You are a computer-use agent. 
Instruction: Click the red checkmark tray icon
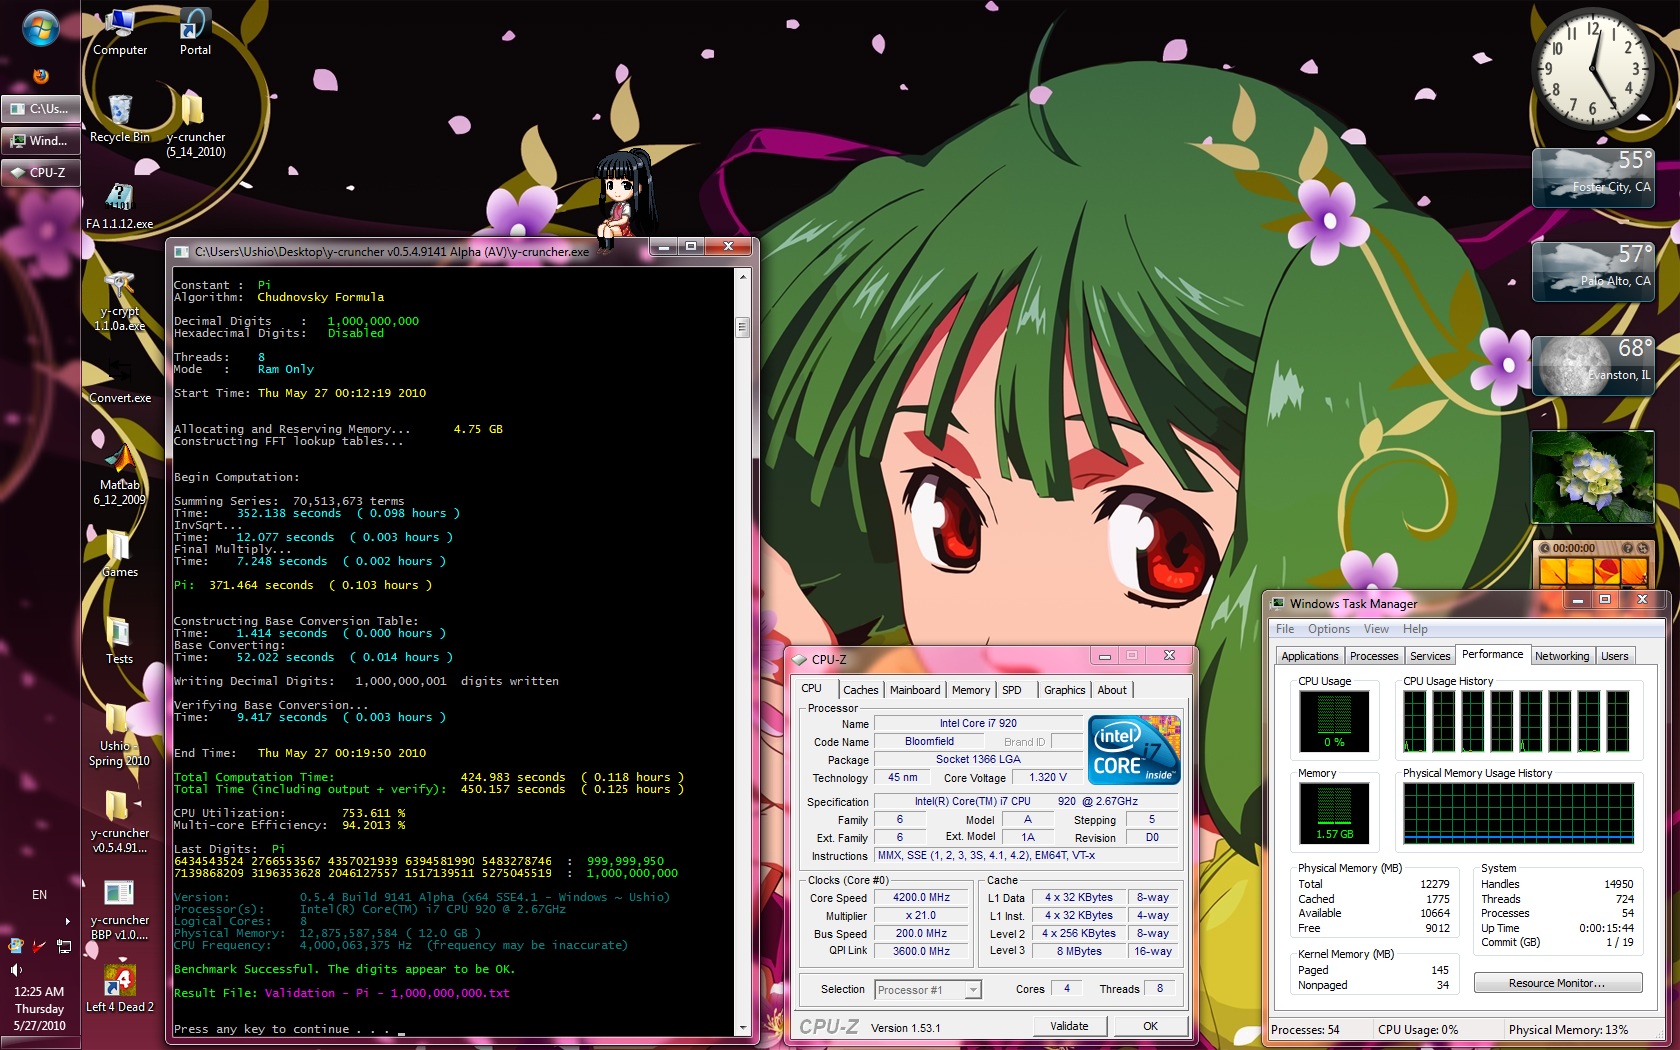click(x=40, y=945)
